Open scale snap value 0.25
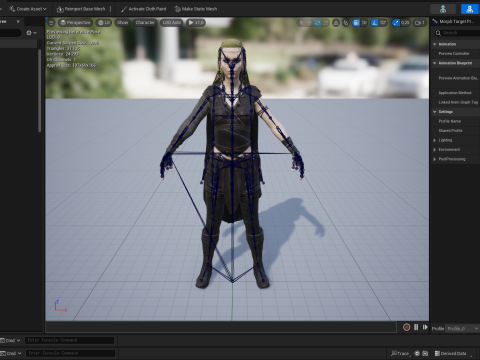The image size is (480, 360). point(405,23)
